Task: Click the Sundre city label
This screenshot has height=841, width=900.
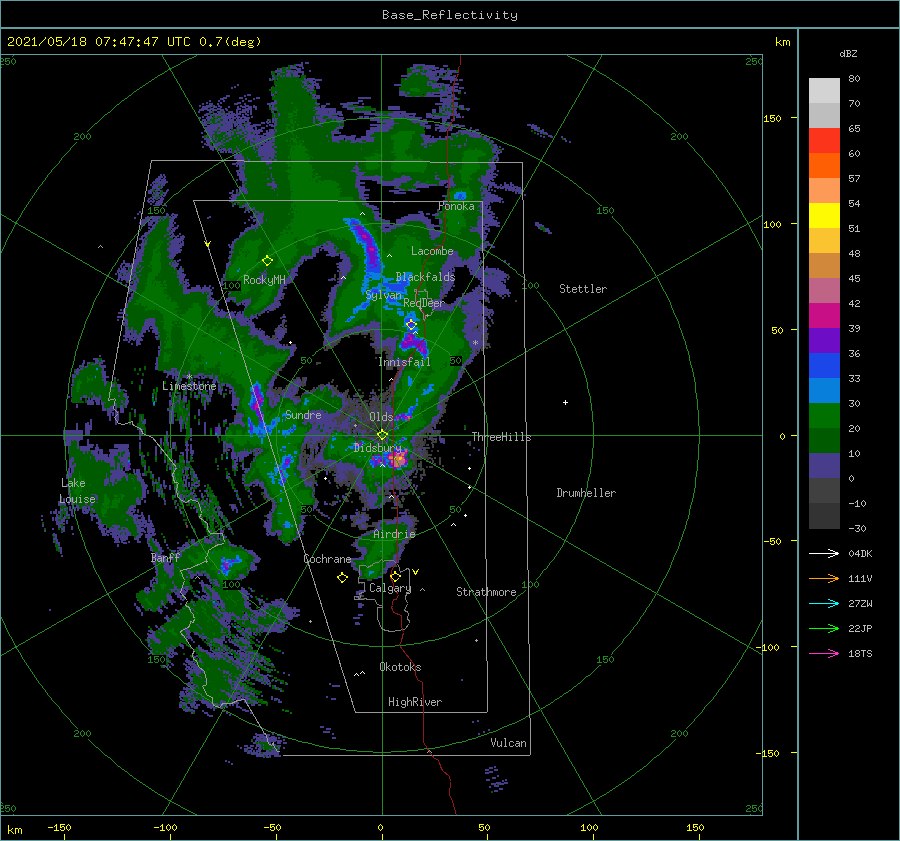Action: pyautogui.click(x=303, y=414)
